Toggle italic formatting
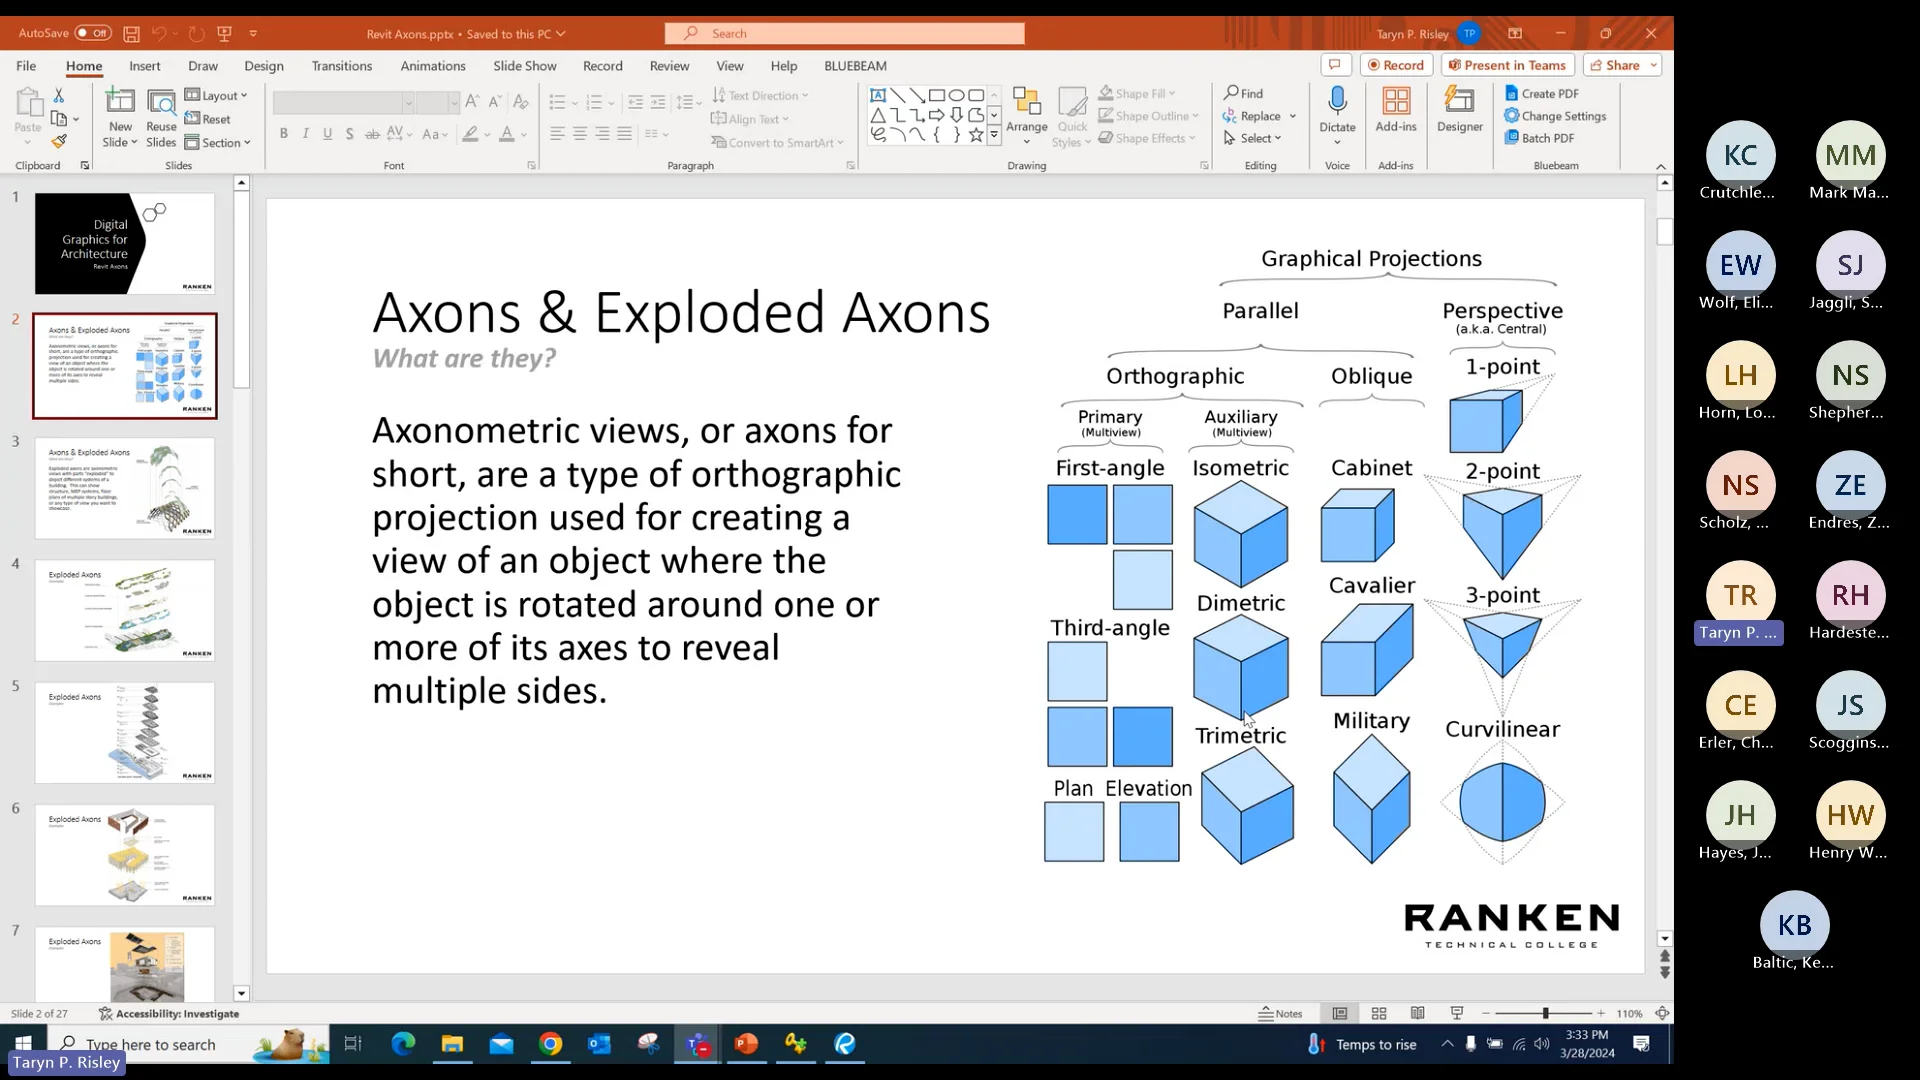Viewport: 1920px width, 1080px height. click(306, 133)
